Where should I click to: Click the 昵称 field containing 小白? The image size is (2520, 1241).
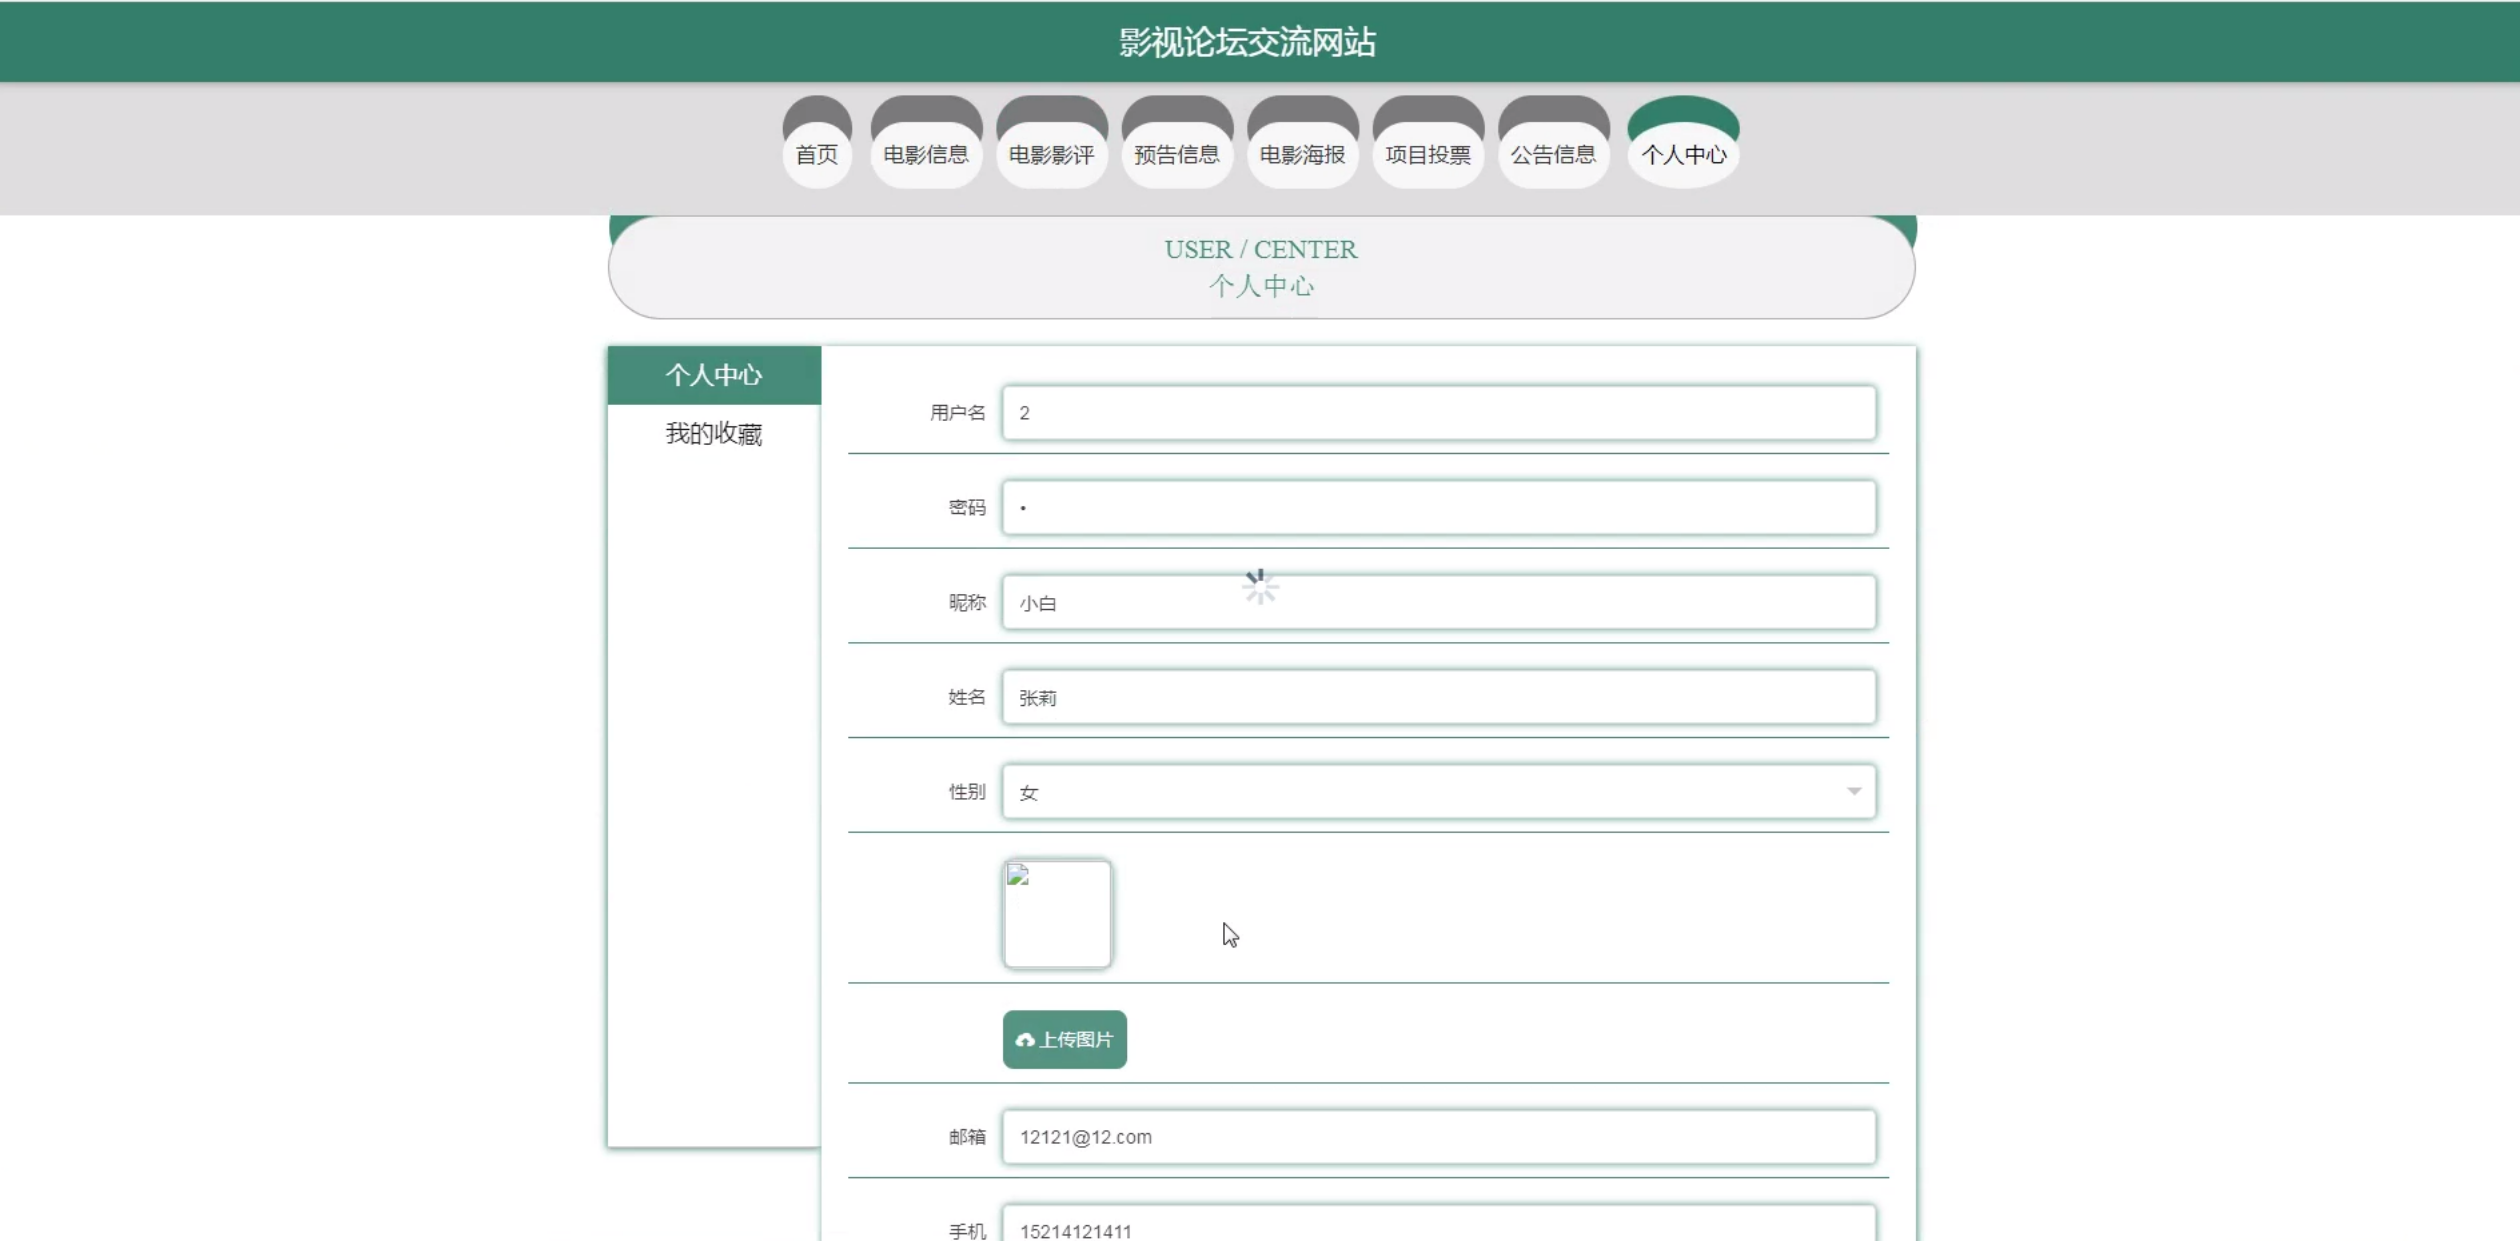(x=1438, y=603)
